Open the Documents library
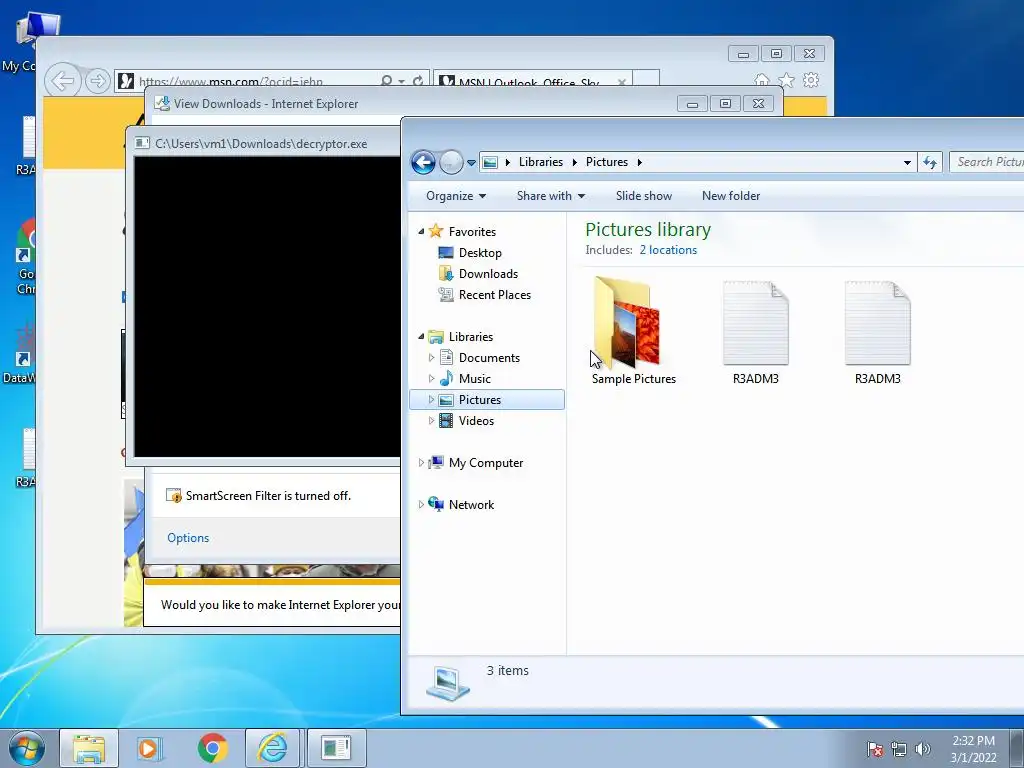 (x=489, y=358)
